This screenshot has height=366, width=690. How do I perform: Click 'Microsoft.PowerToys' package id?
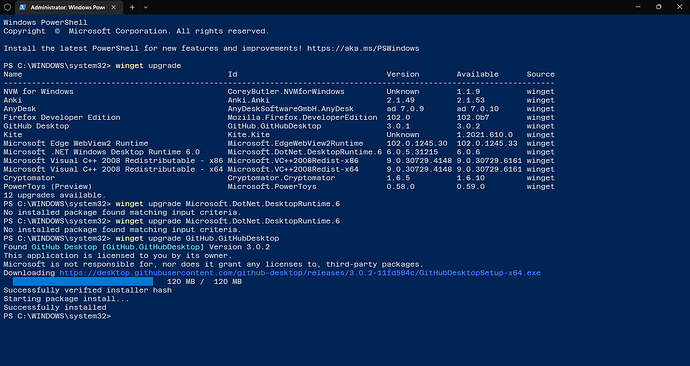[272, 187]
